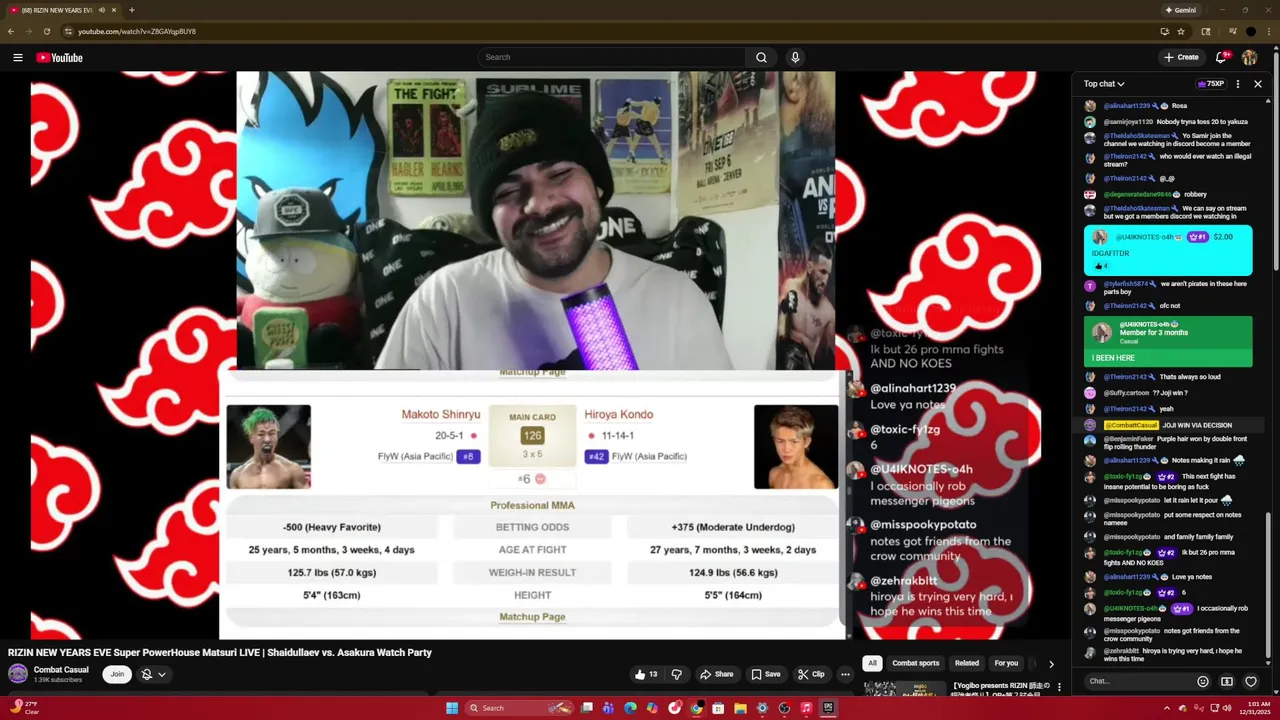Mute the tab via speaker icon
Screen dimensions: 1280x720
click(101, 10)
